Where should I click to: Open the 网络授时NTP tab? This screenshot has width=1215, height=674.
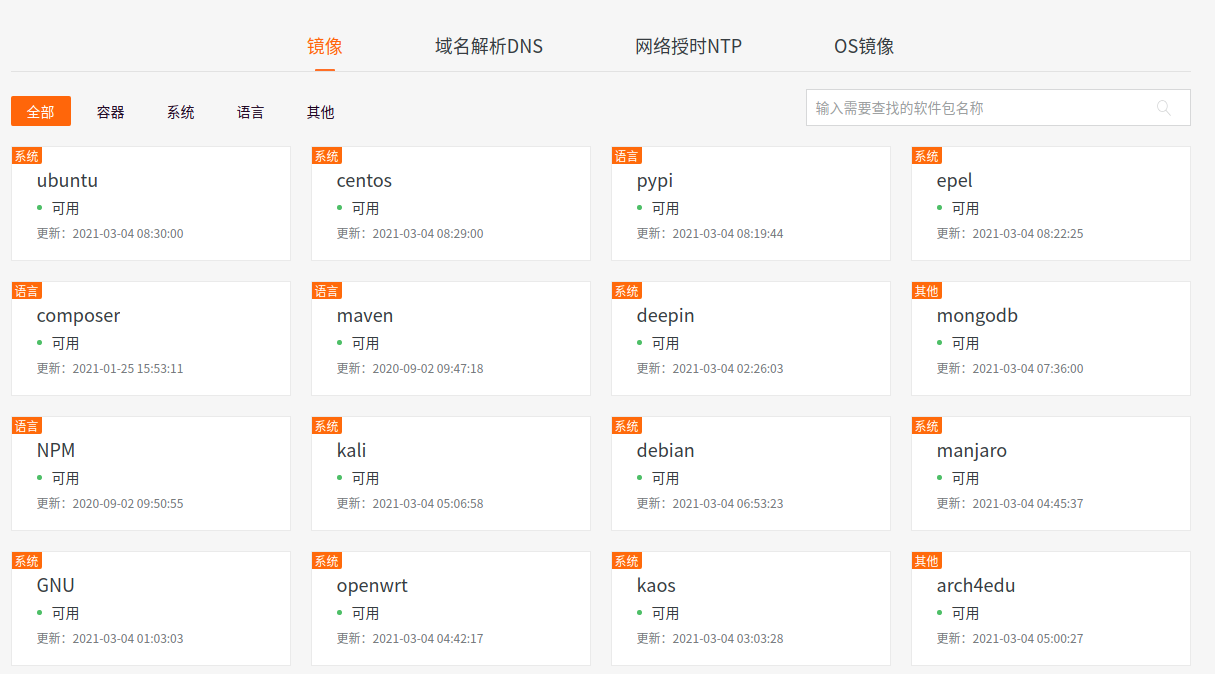click(x=689, y=46)
